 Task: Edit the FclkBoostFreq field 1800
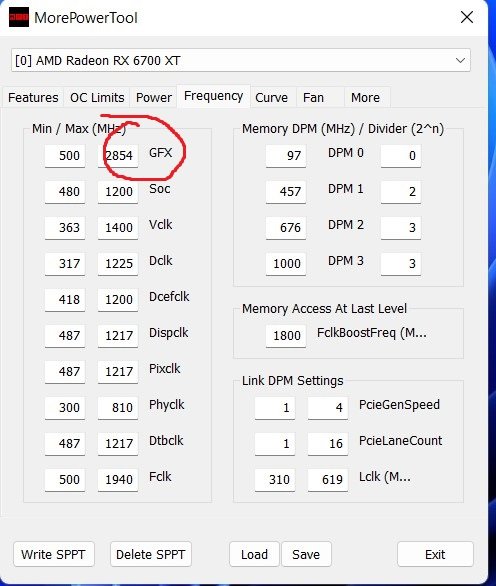click(x=286, y=336)
